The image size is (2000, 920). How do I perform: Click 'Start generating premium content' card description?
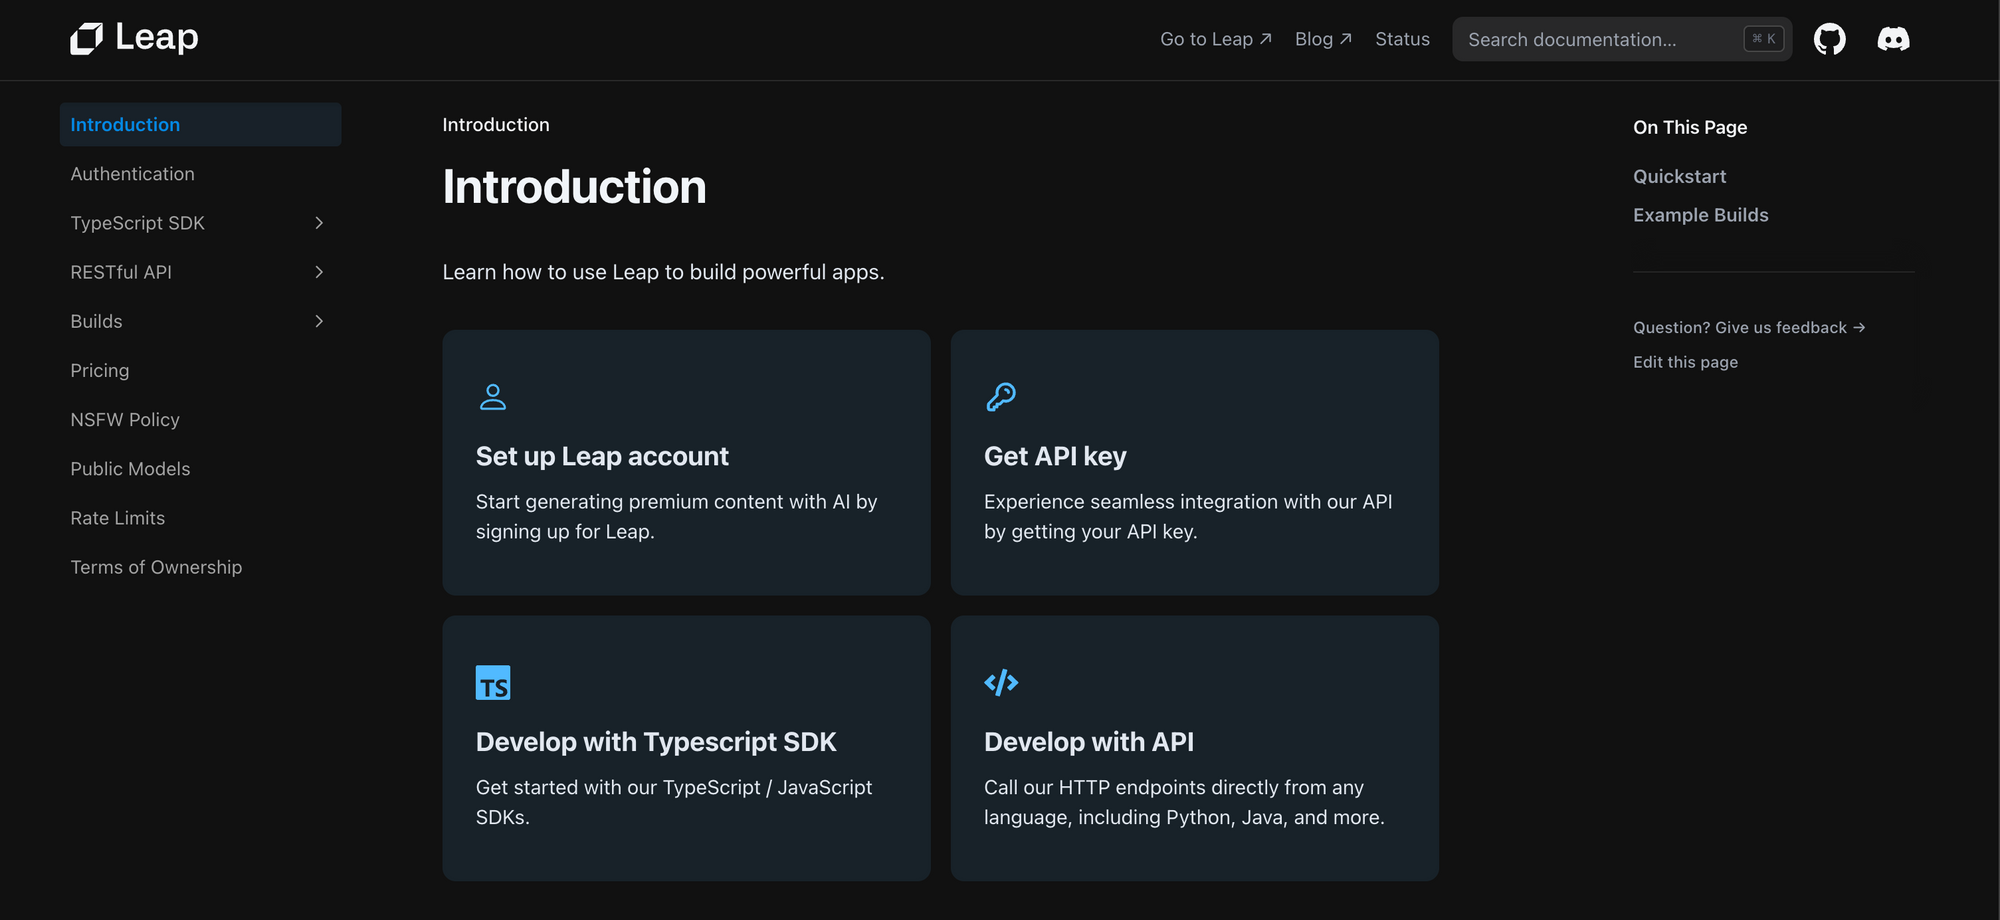tap(676, 517)
